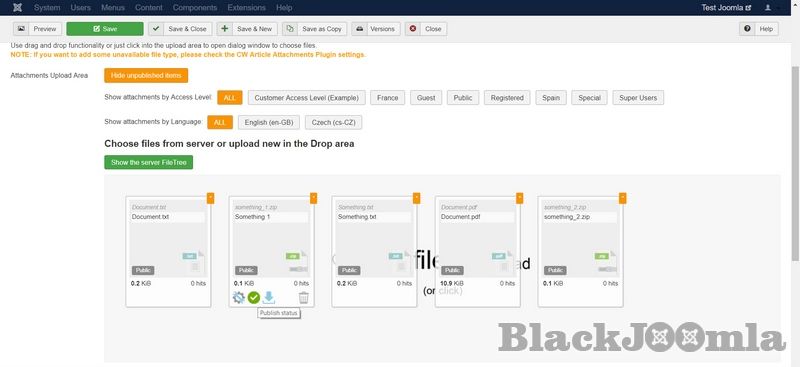Click the toolbar Close button
Screen dimensions: 800x367
click(426, 29)
